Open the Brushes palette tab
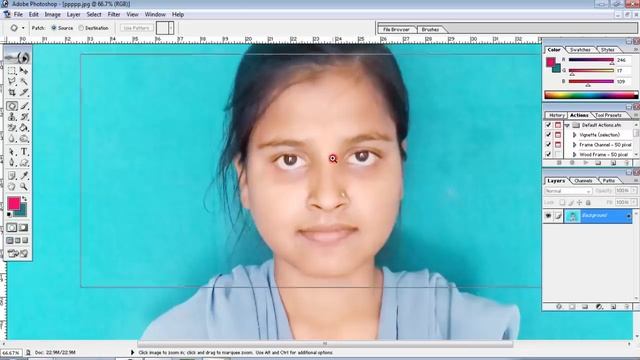 pyautogui.click(x=430, y=29)
